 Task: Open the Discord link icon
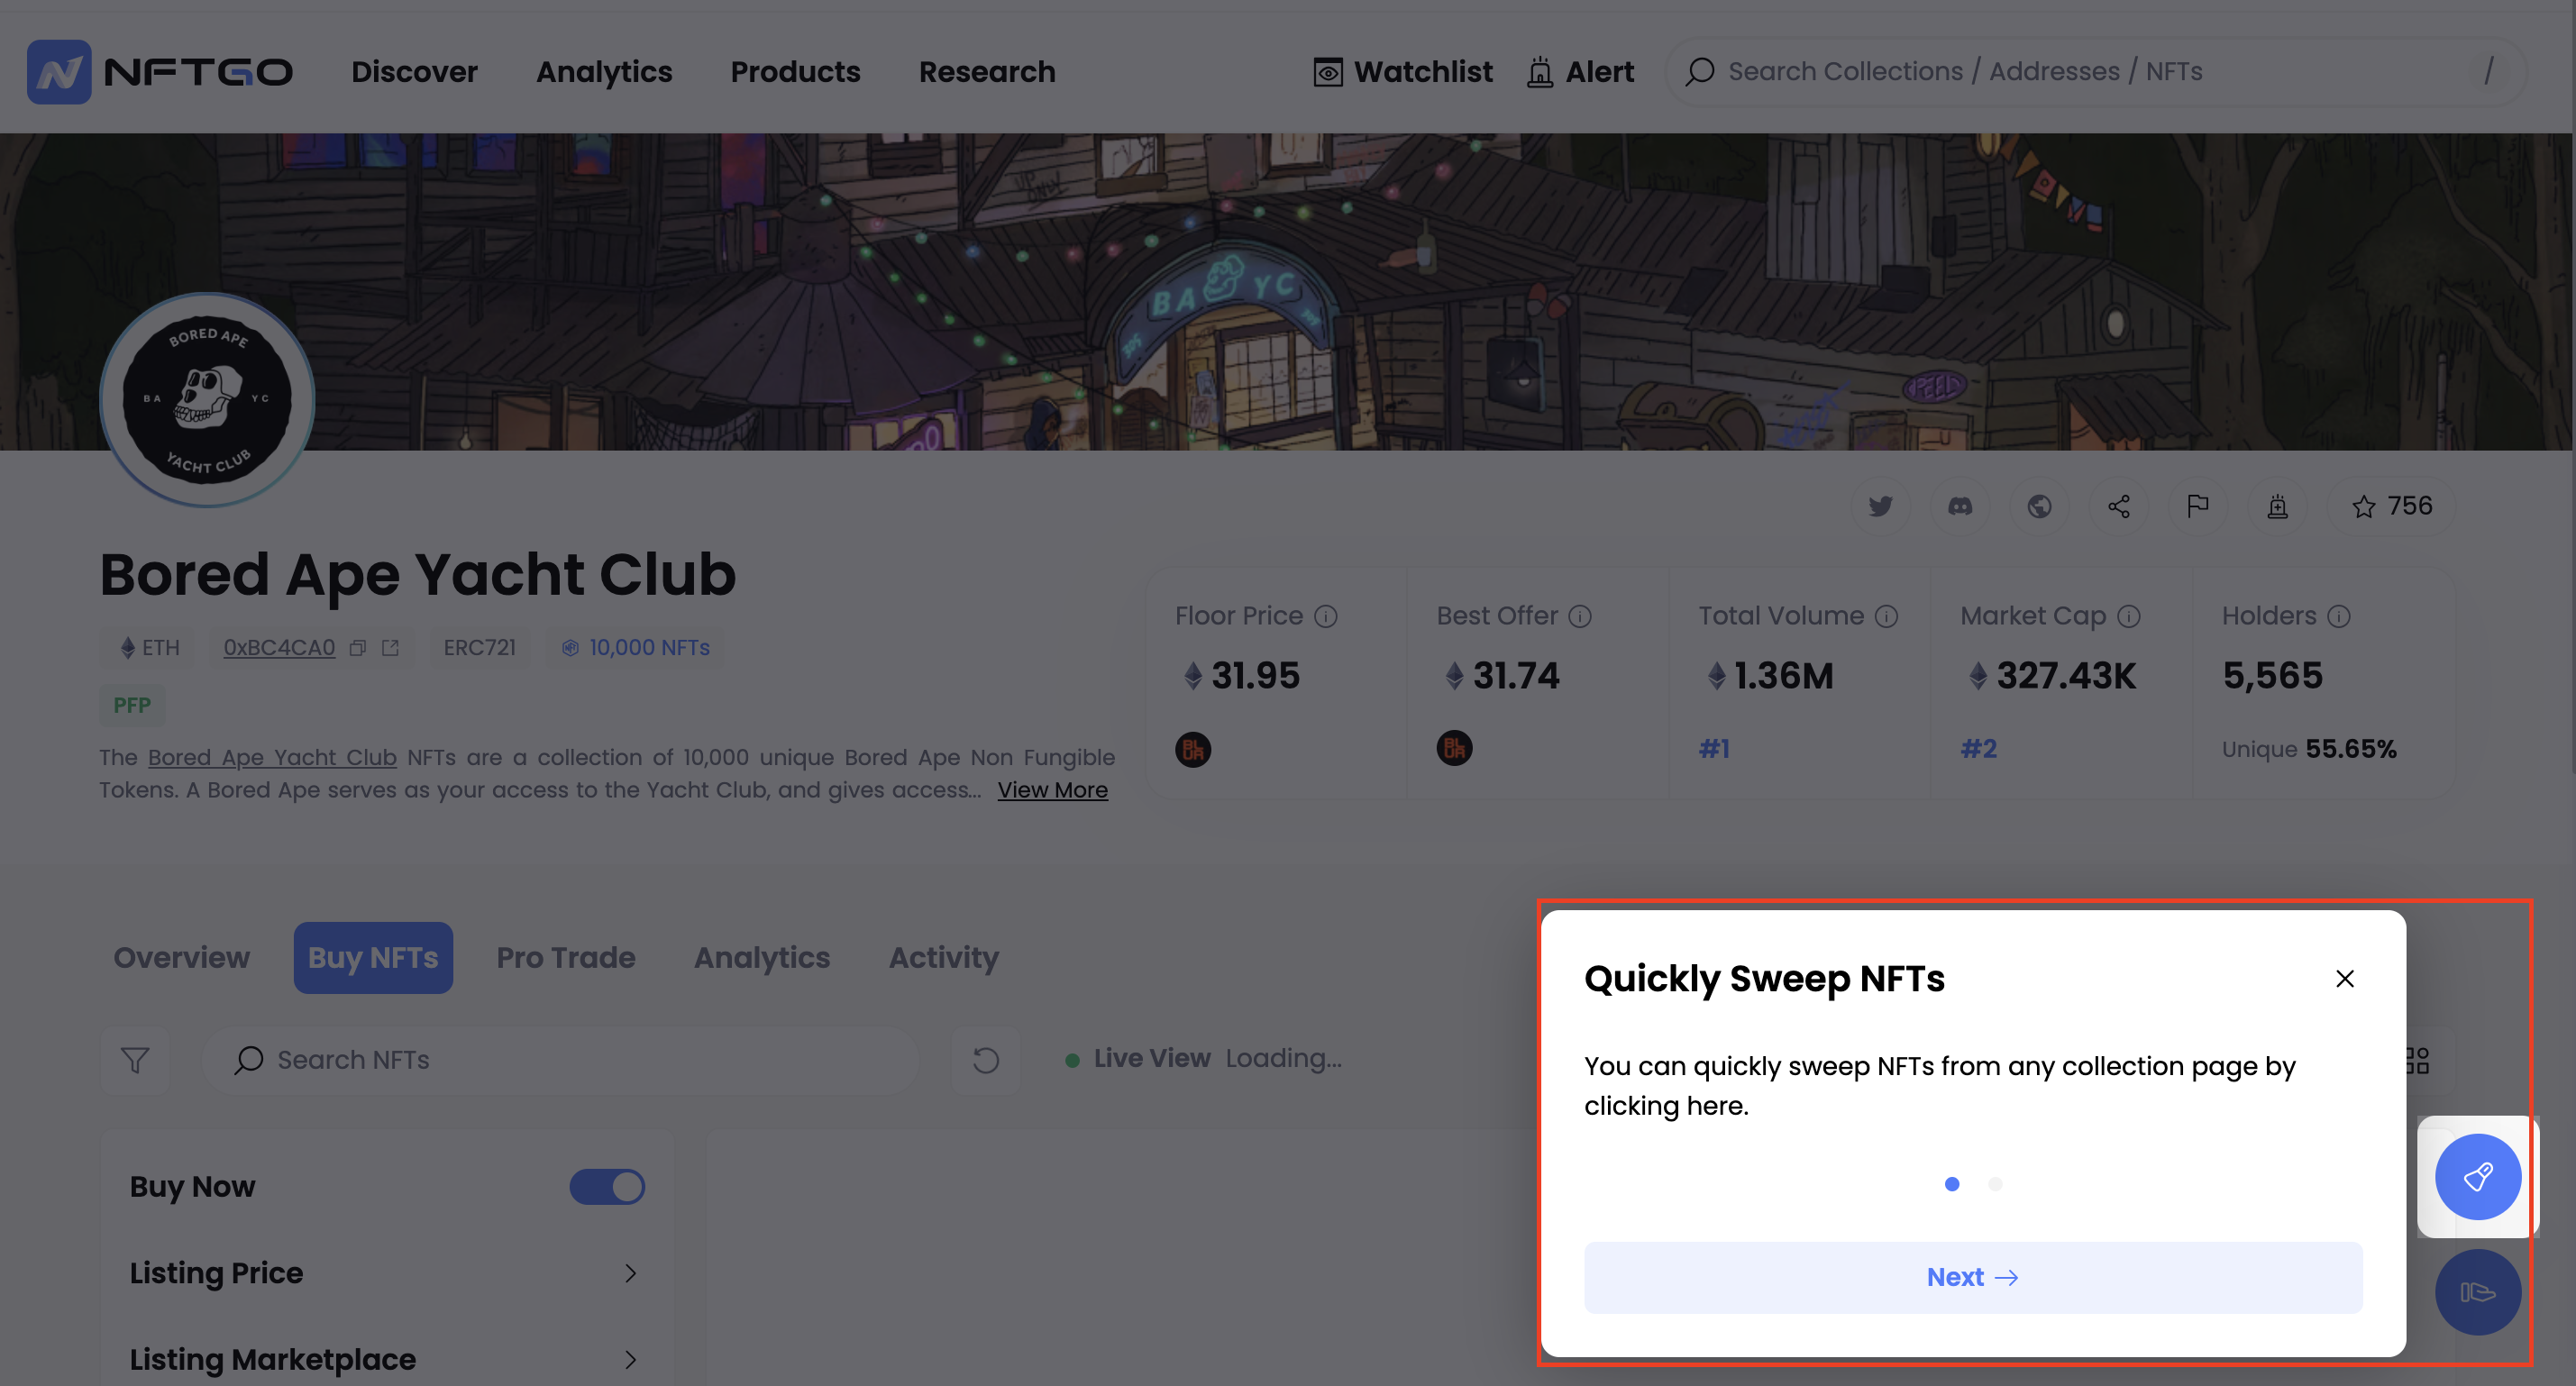[x=1960, y=506]
